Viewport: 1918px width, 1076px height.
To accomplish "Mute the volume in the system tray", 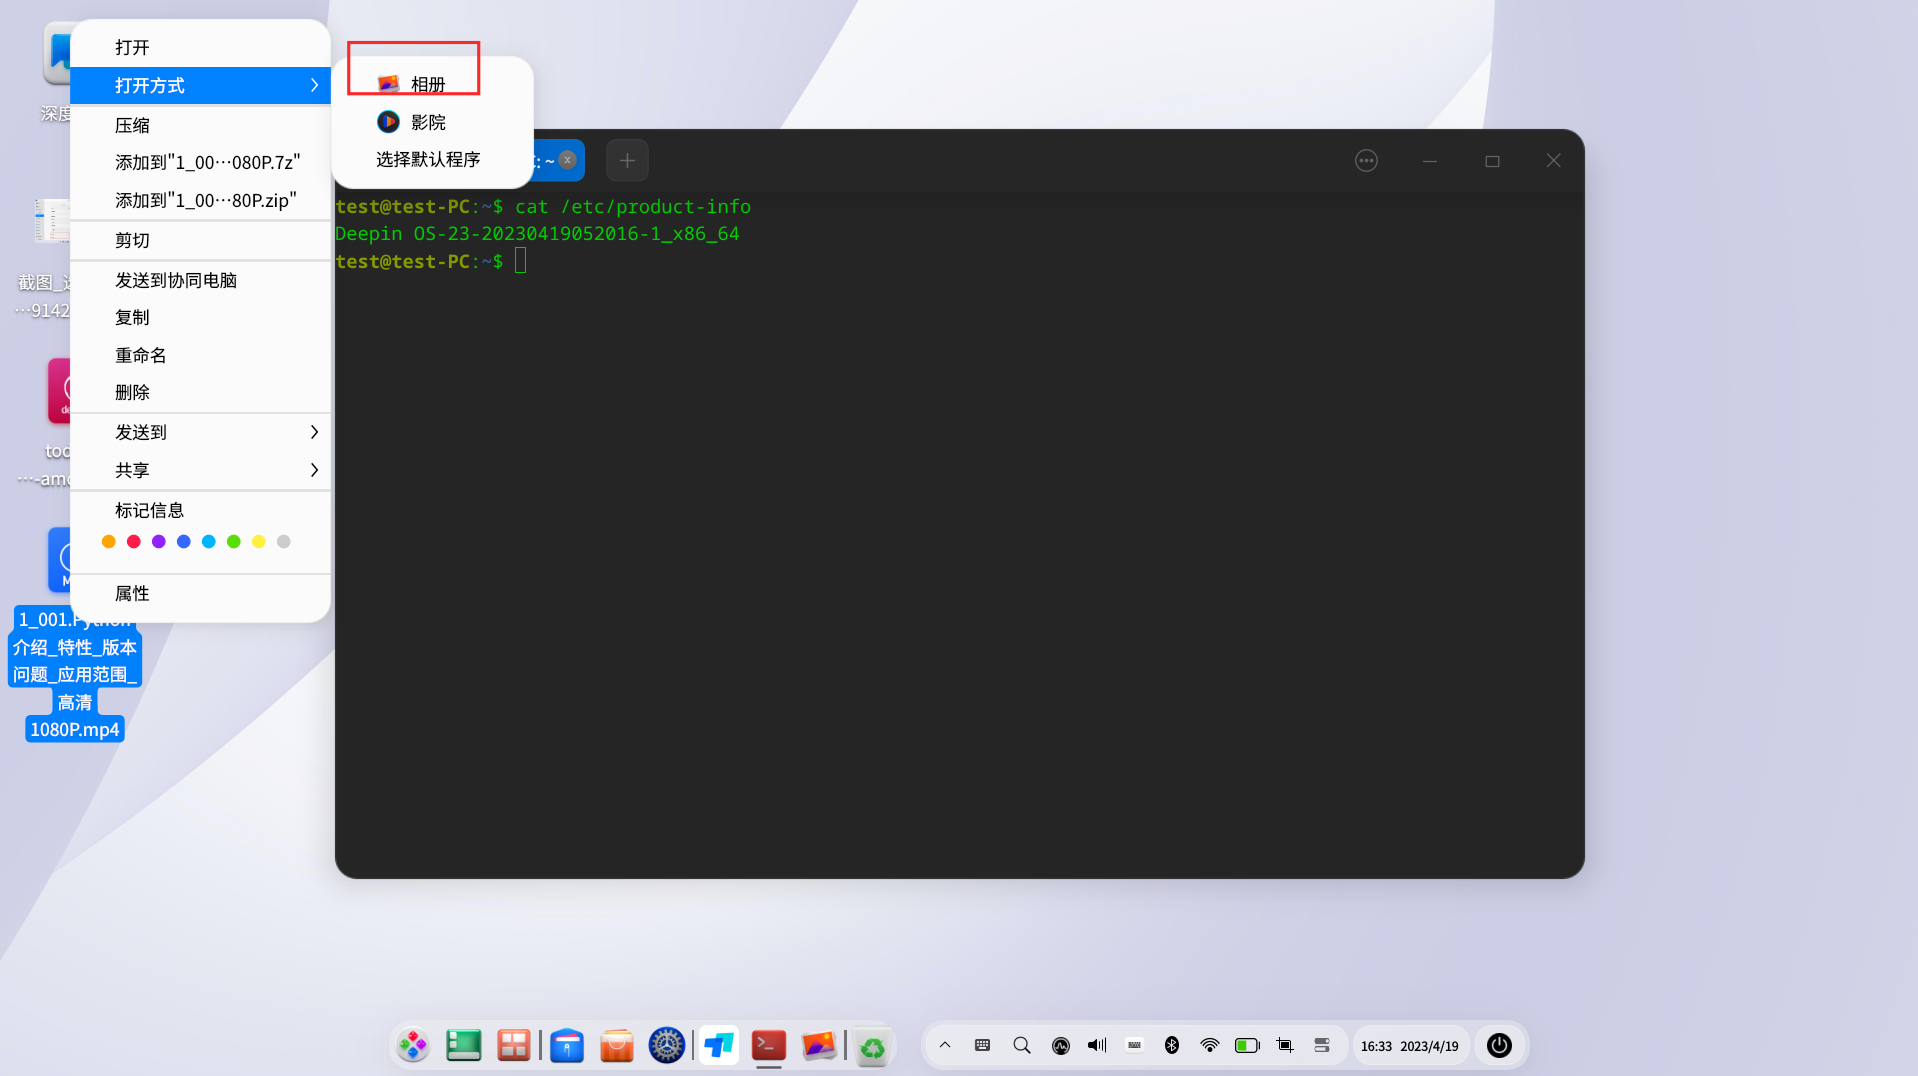I will click(1096, 1045).
